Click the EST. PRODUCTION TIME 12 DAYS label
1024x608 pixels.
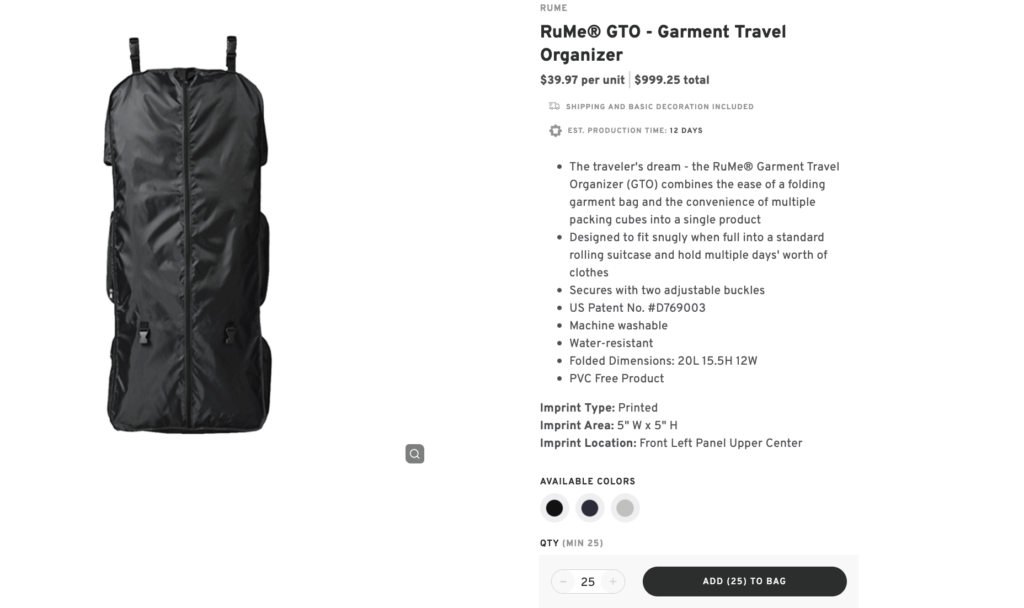point(637,130)
